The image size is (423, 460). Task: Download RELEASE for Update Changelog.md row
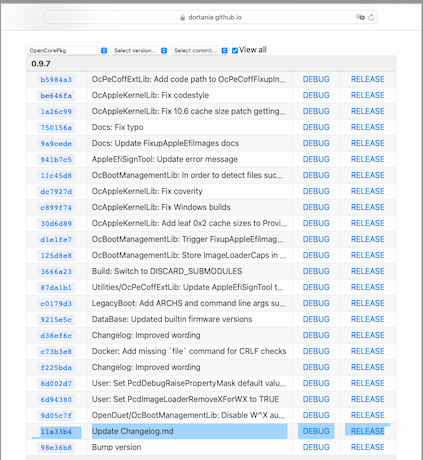(x=367, y=431)
